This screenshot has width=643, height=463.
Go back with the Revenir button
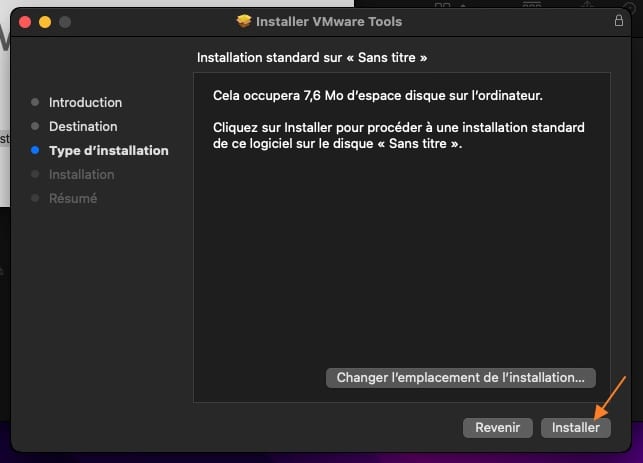[497, 427]
